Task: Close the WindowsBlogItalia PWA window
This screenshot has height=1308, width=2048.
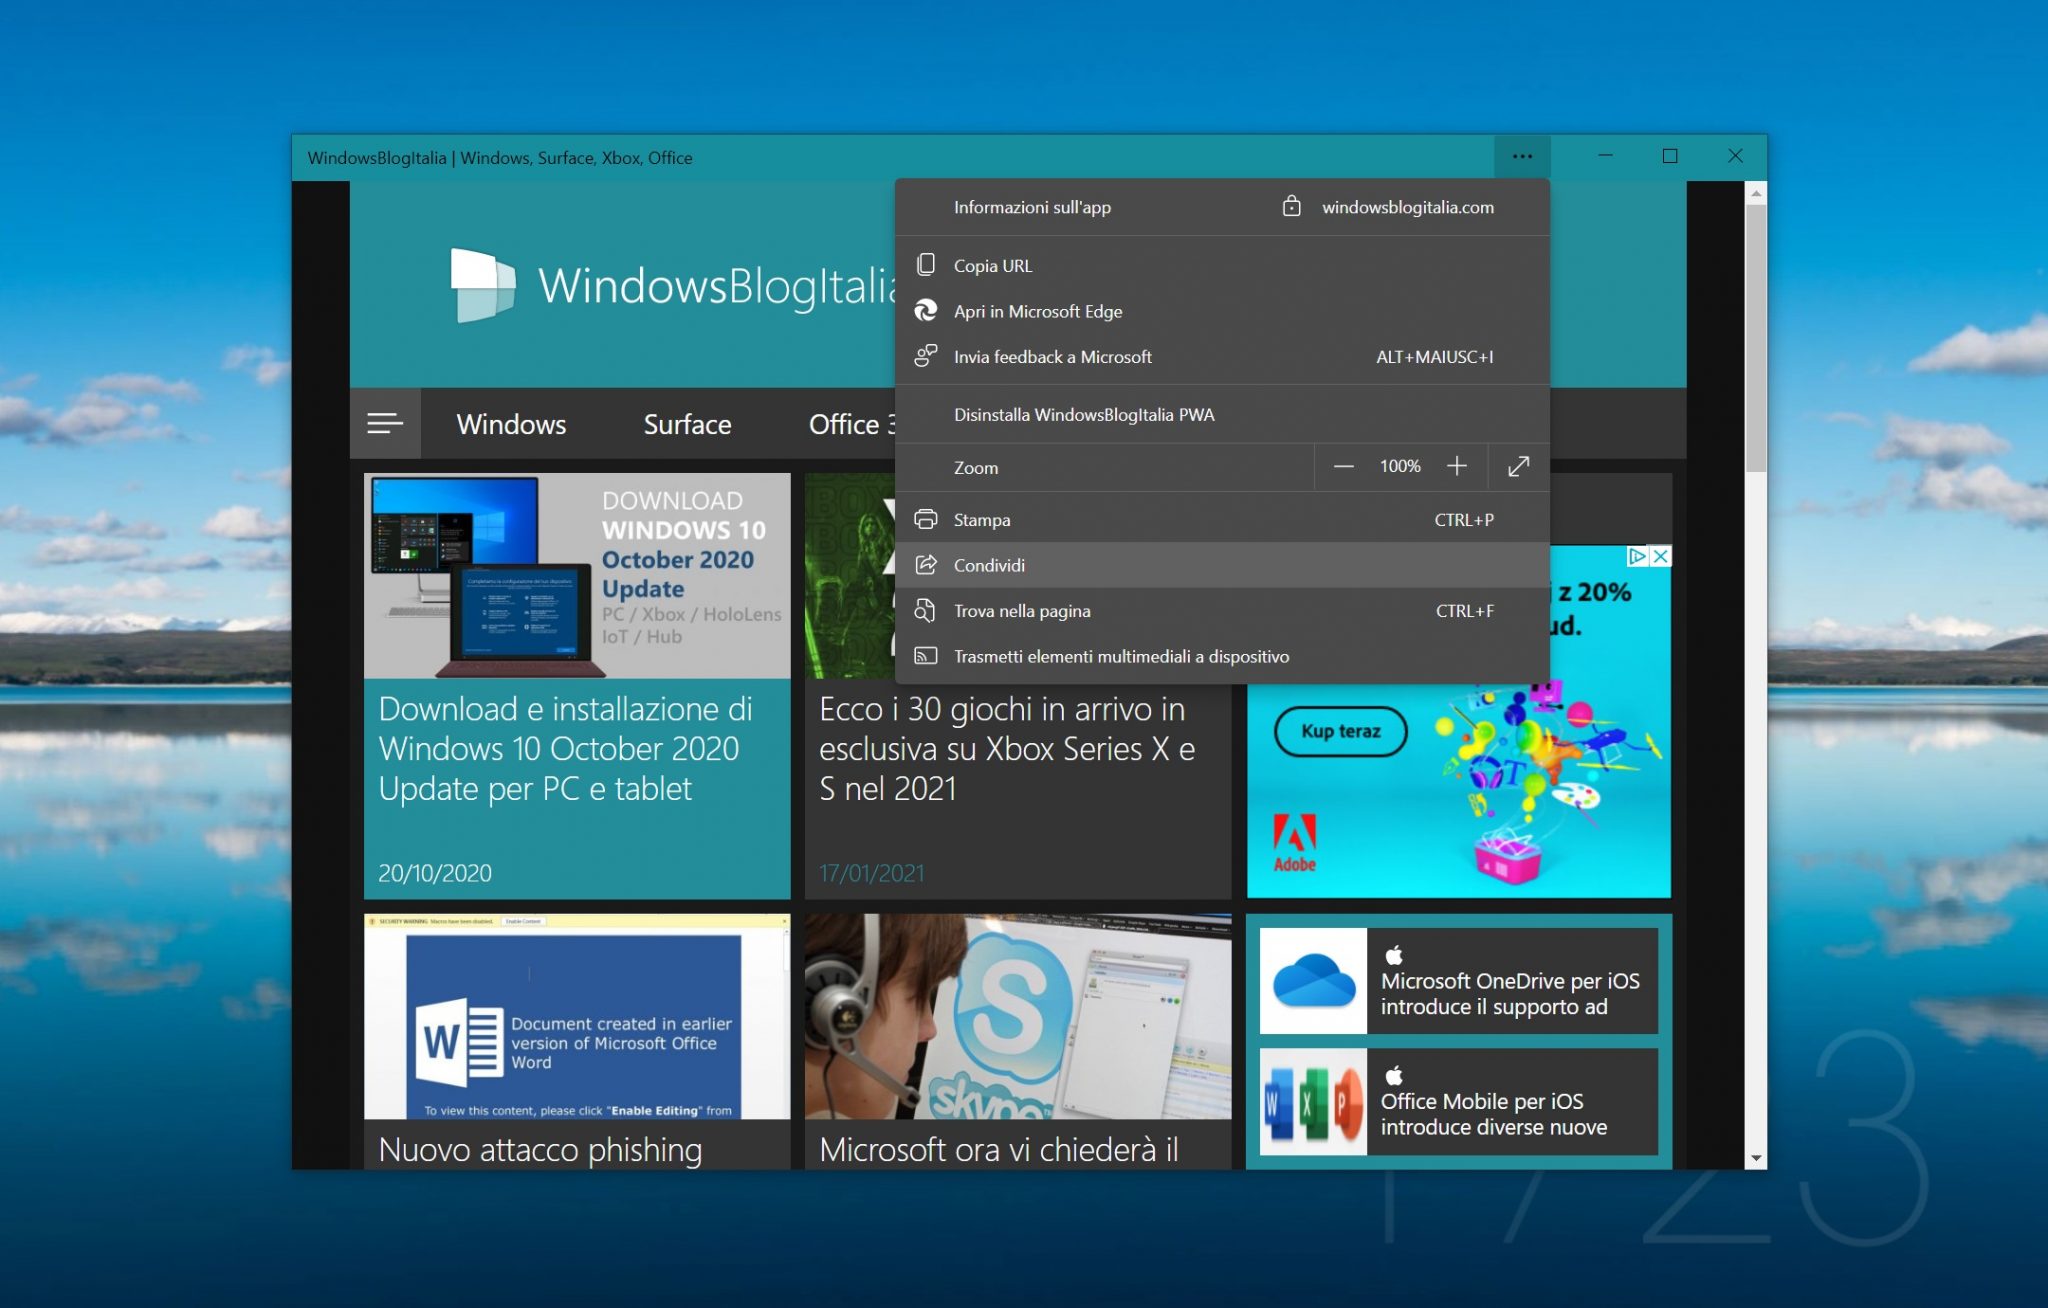Action: click(x=1735, y=156)
